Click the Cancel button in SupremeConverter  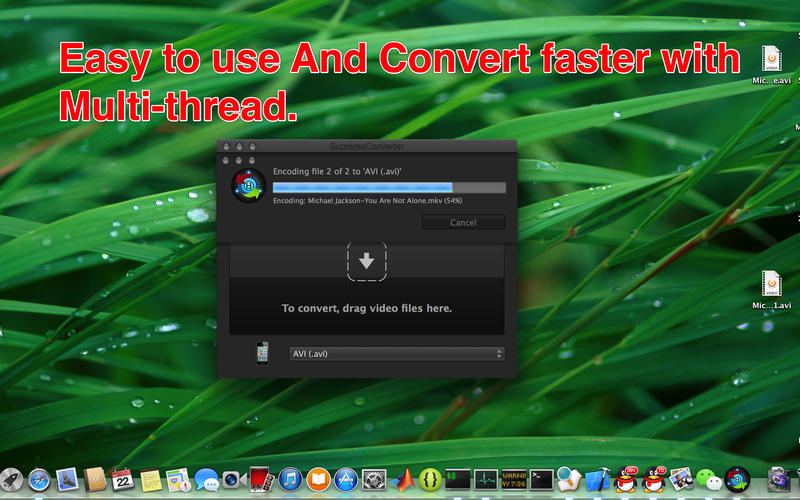pos(463,222)
